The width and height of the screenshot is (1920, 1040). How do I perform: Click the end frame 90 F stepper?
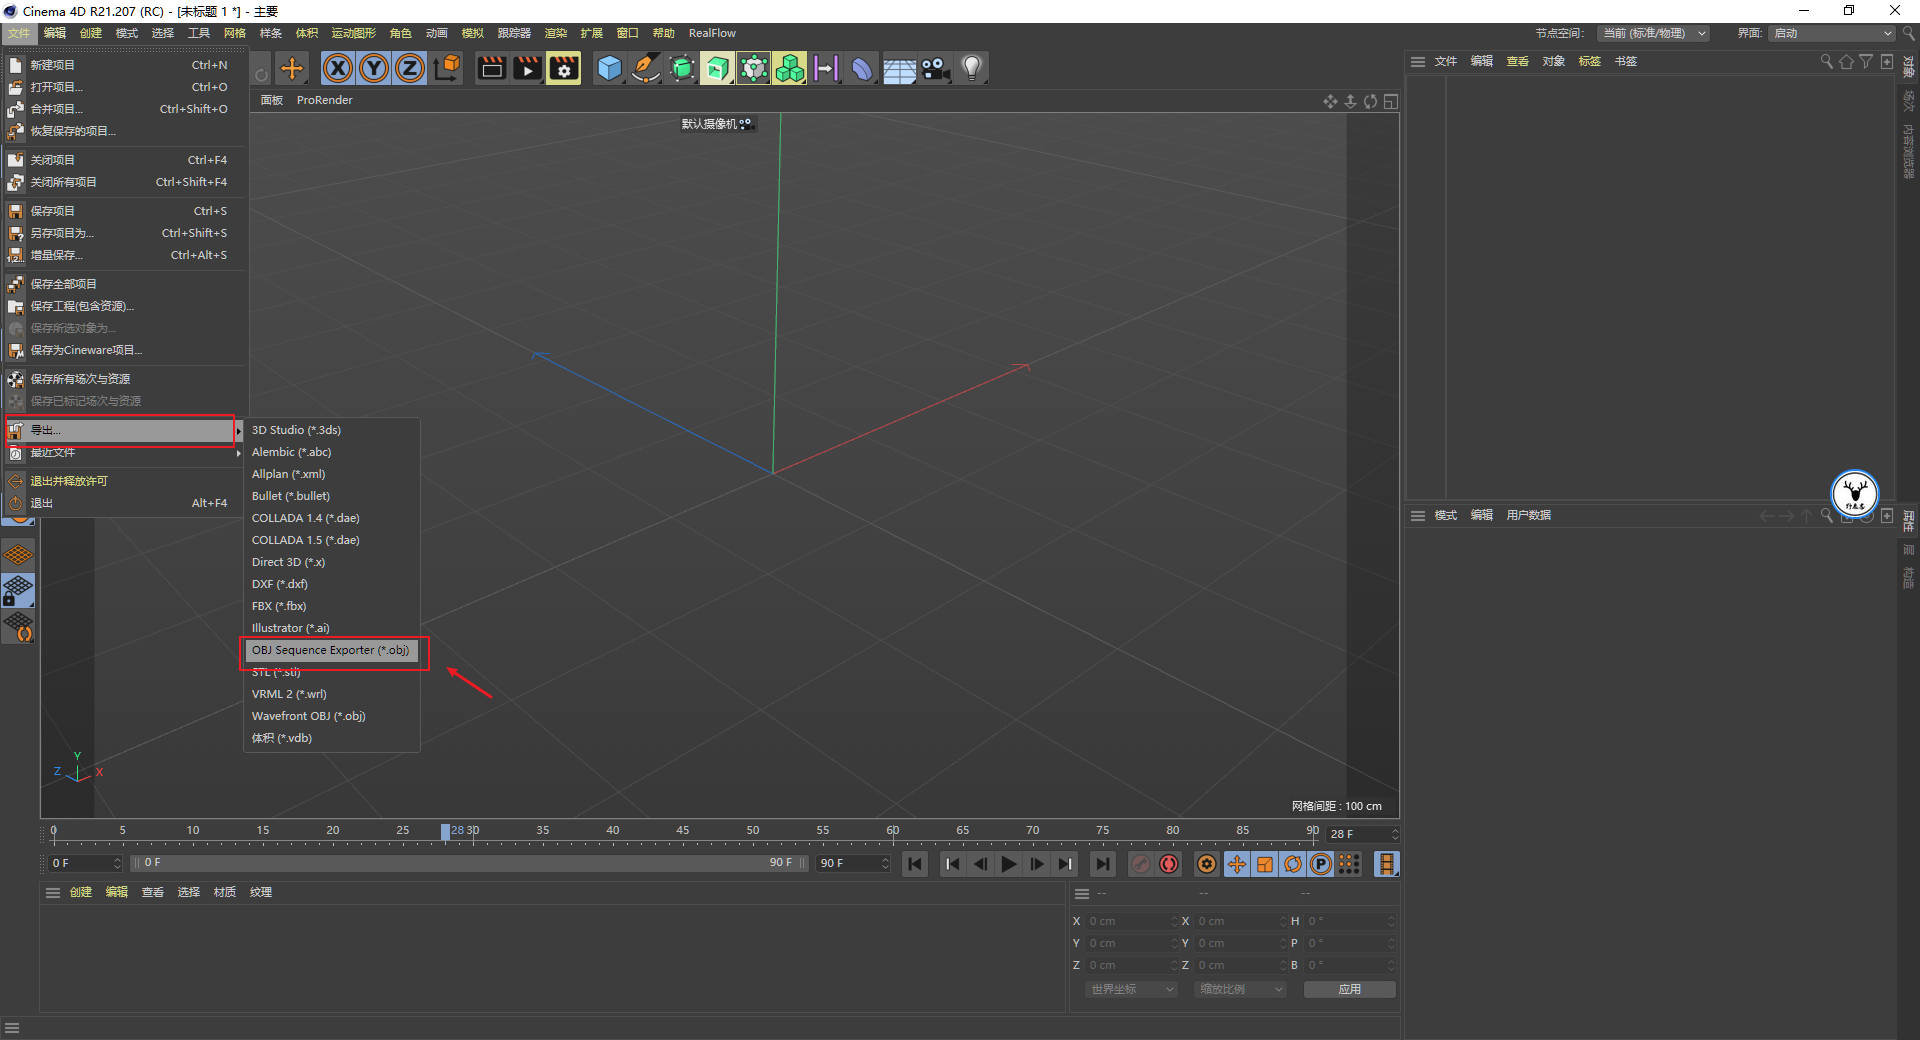coord(885,863)
